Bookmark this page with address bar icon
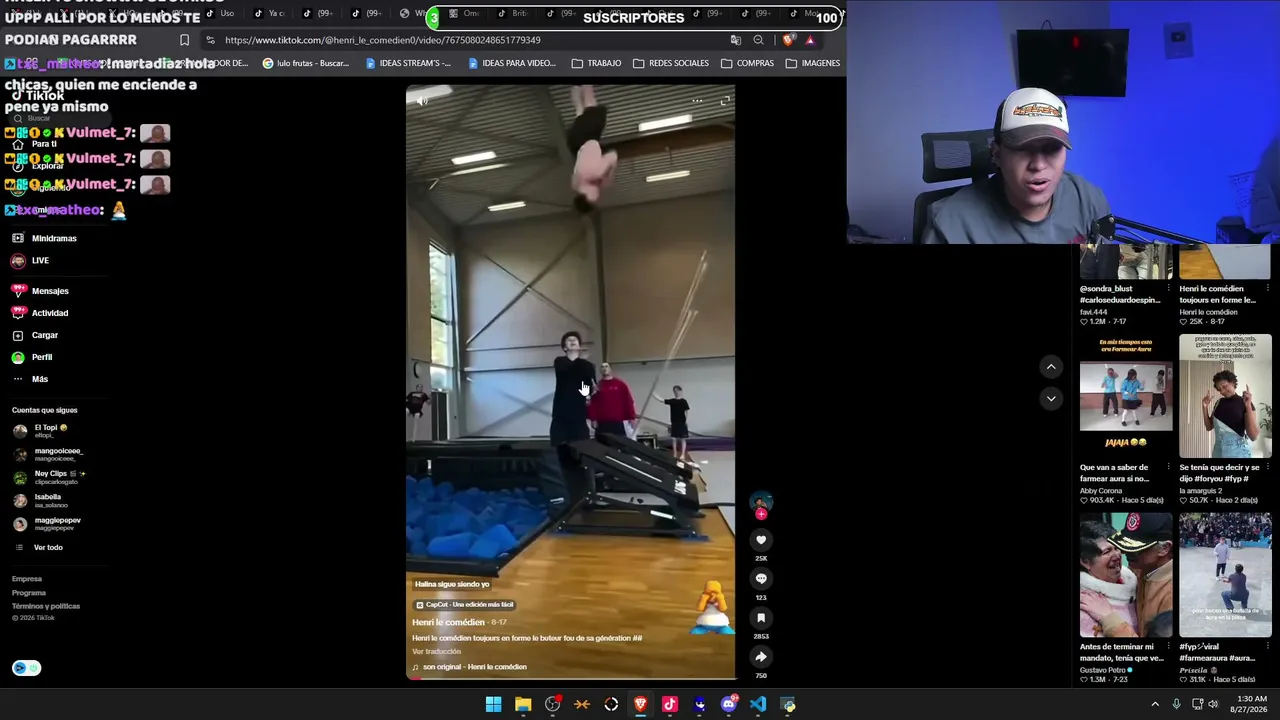1280x720 pixels. 184,40
